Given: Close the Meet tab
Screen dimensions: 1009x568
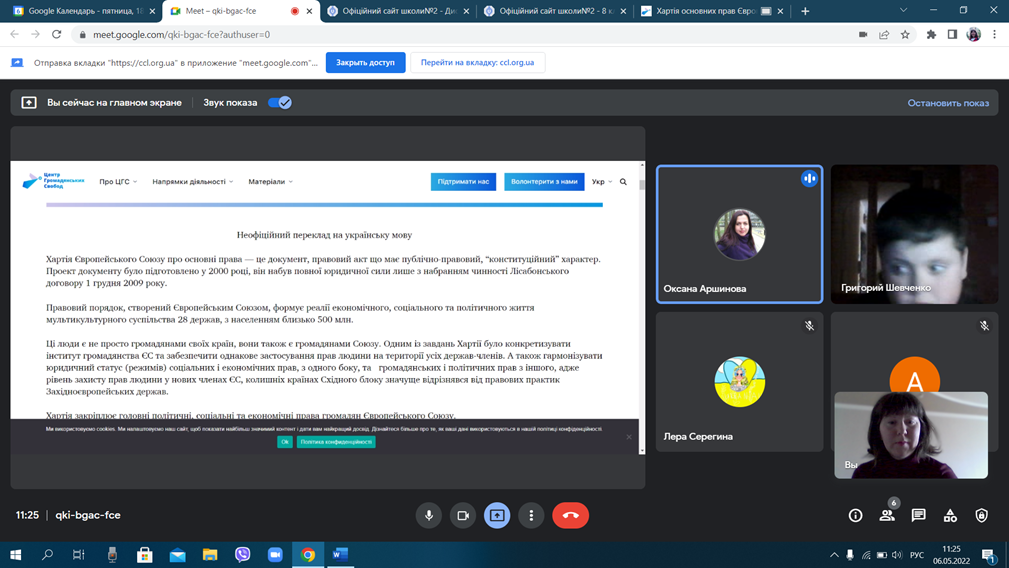Looking at the screenshot, I should point(310,11).
